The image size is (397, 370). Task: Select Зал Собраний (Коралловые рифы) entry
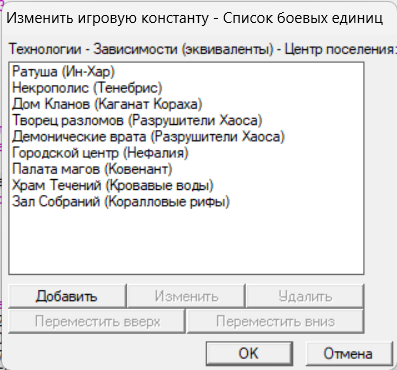[121, 202]
